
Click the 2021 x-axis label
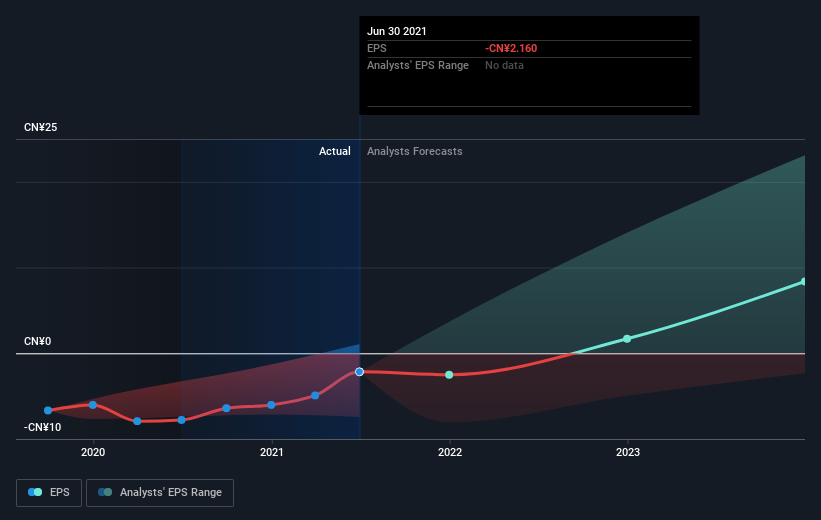click(272, 452)
